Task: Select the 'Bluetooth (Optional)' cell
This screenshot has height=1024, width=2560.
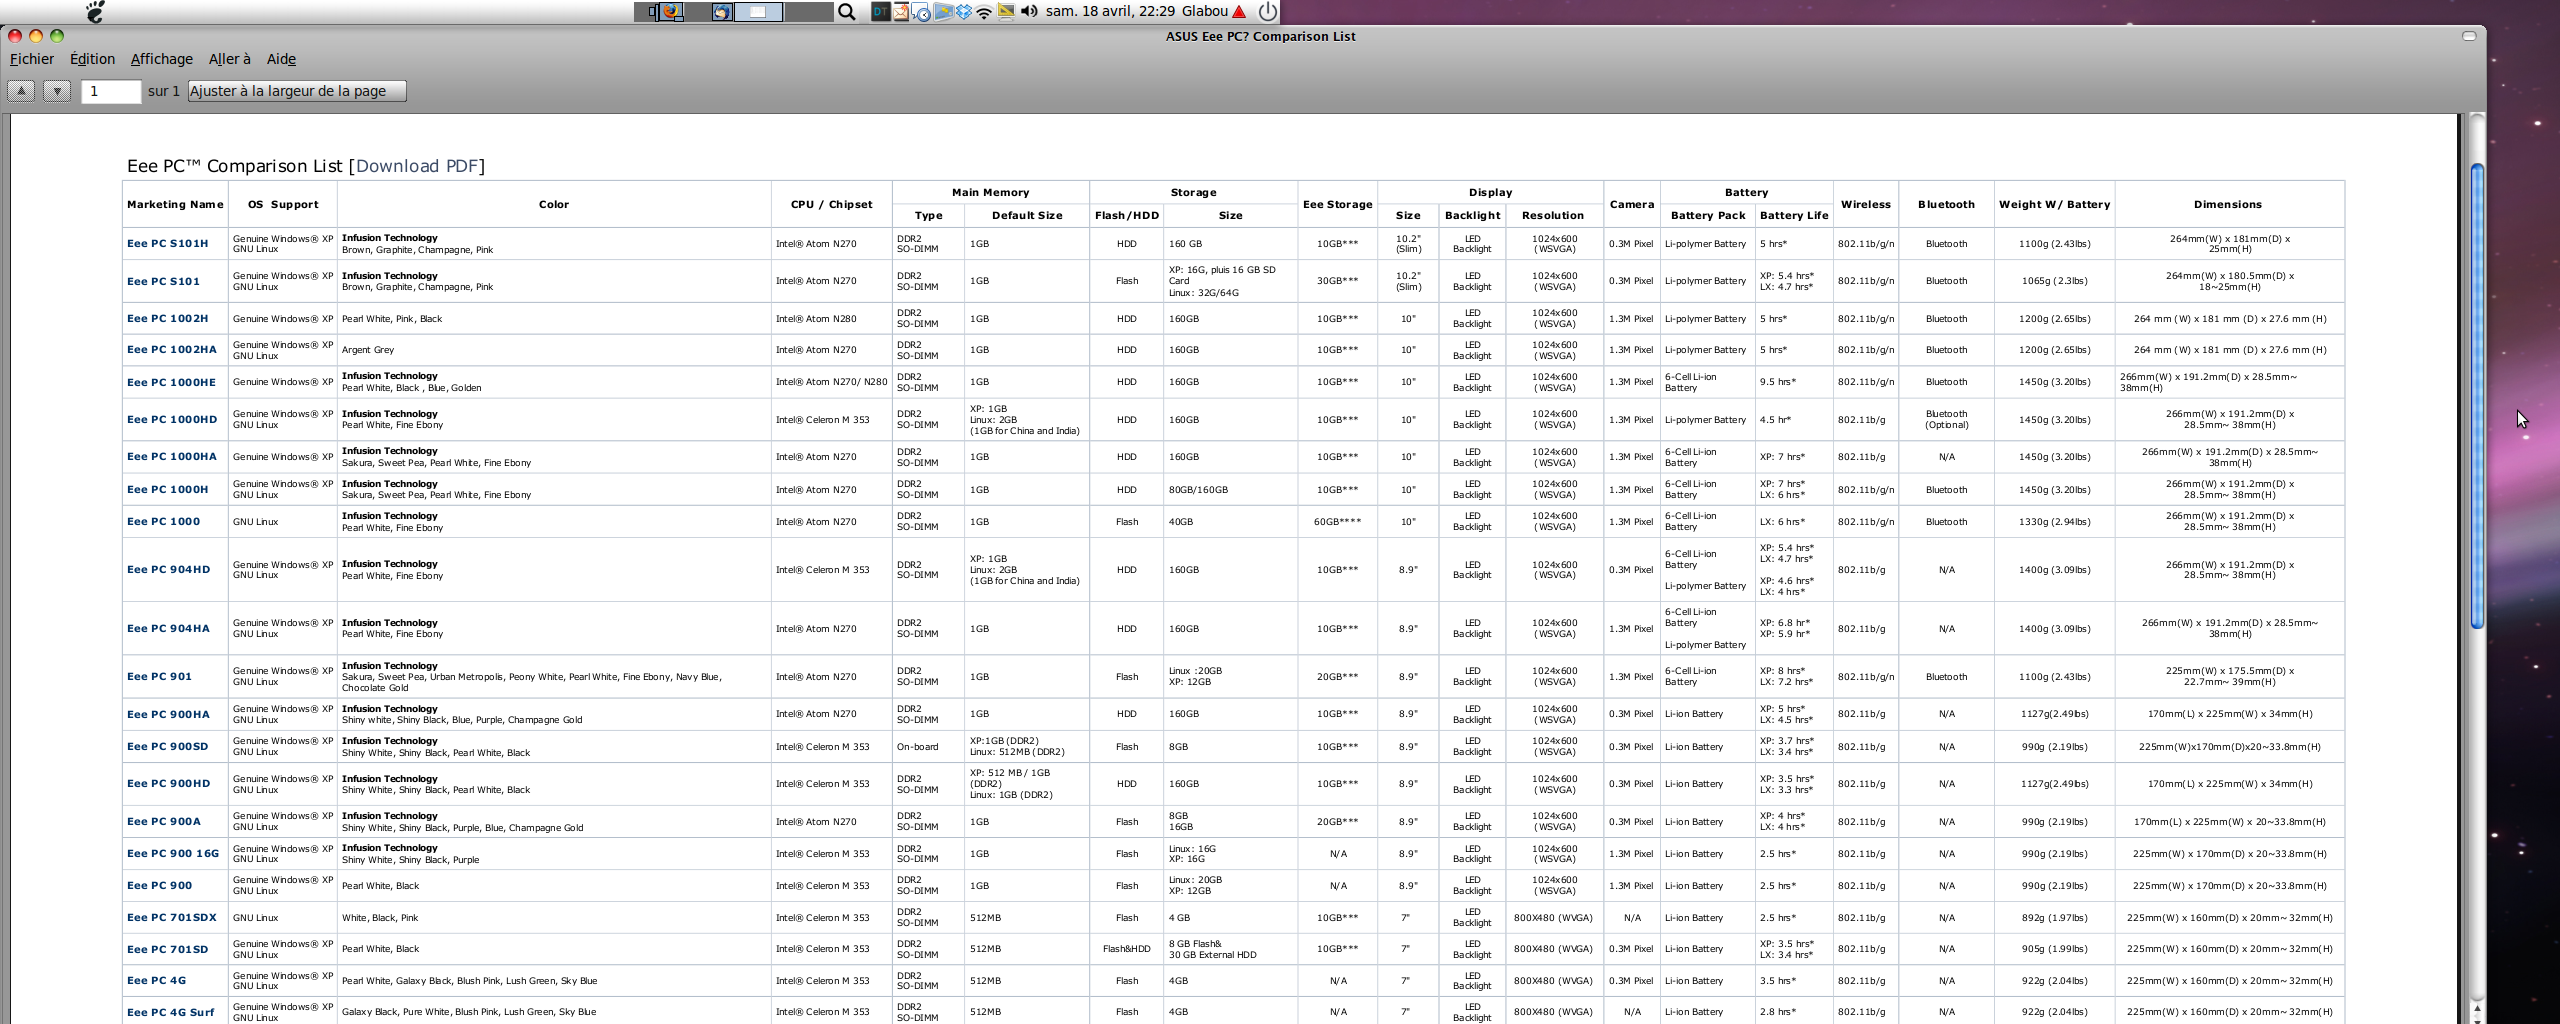Action: 1946,420
